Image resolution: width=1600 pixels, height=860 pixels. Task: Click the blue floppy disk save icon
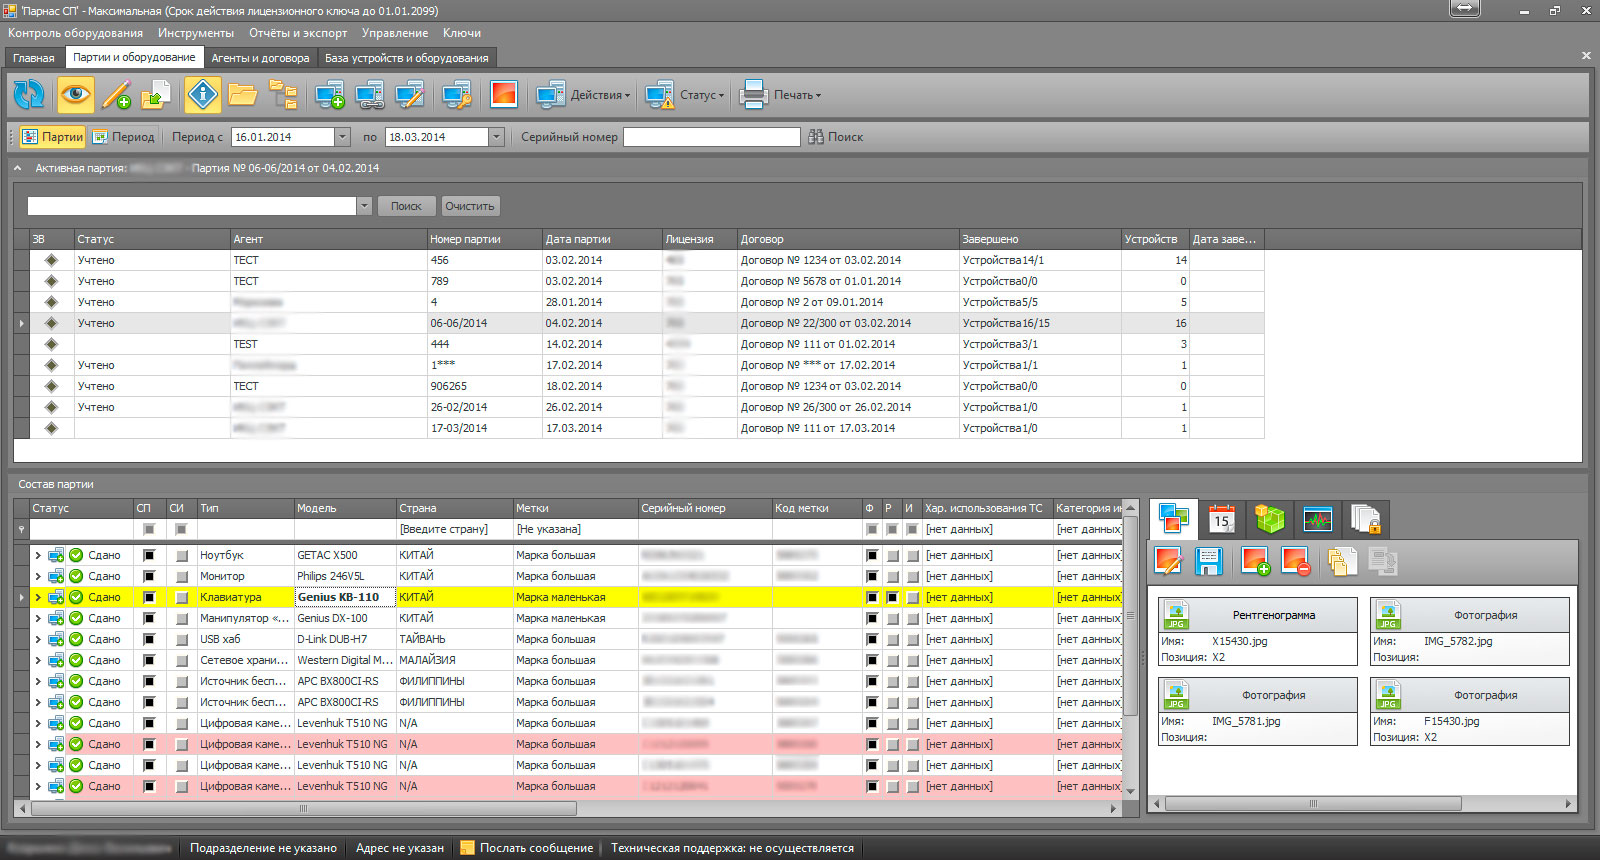coord(1209,562)
